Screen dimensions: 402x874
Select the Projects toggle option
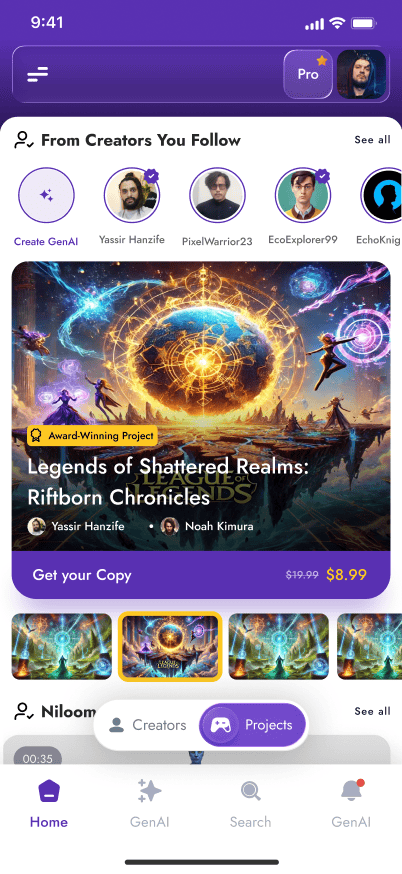(x=253, y=725)
